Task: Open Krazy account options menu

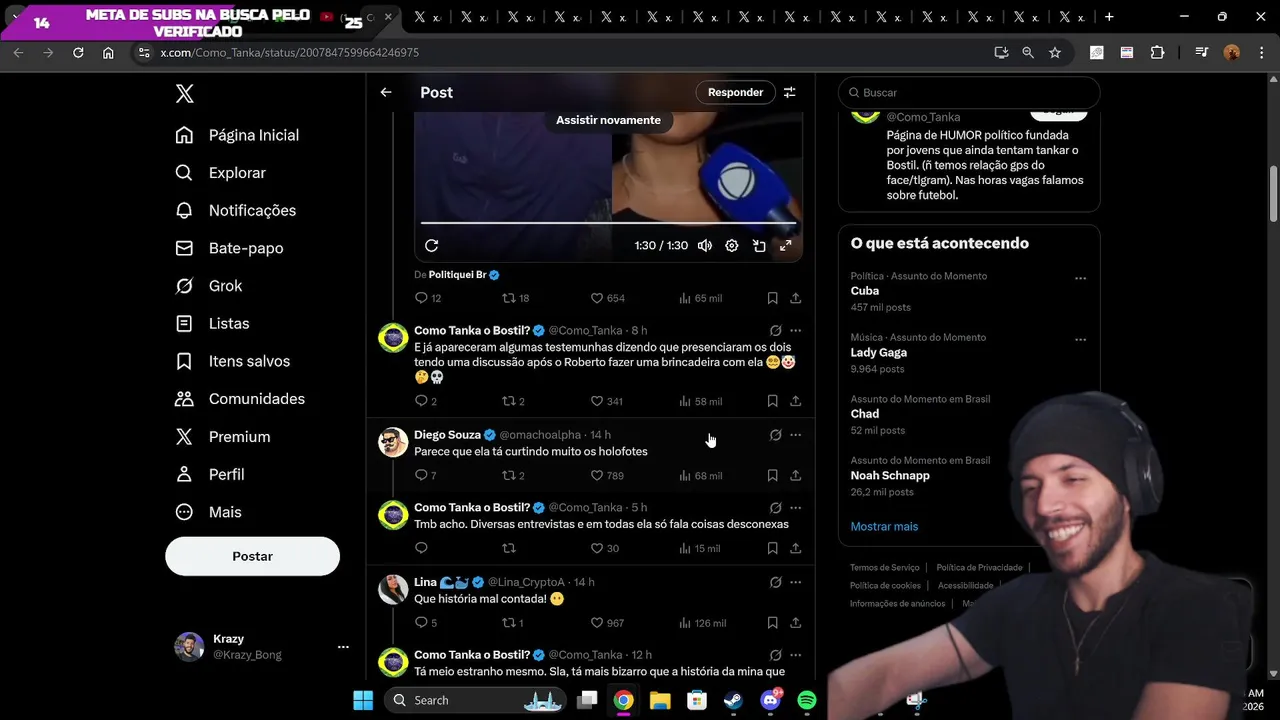Action: tap(343, 647)
